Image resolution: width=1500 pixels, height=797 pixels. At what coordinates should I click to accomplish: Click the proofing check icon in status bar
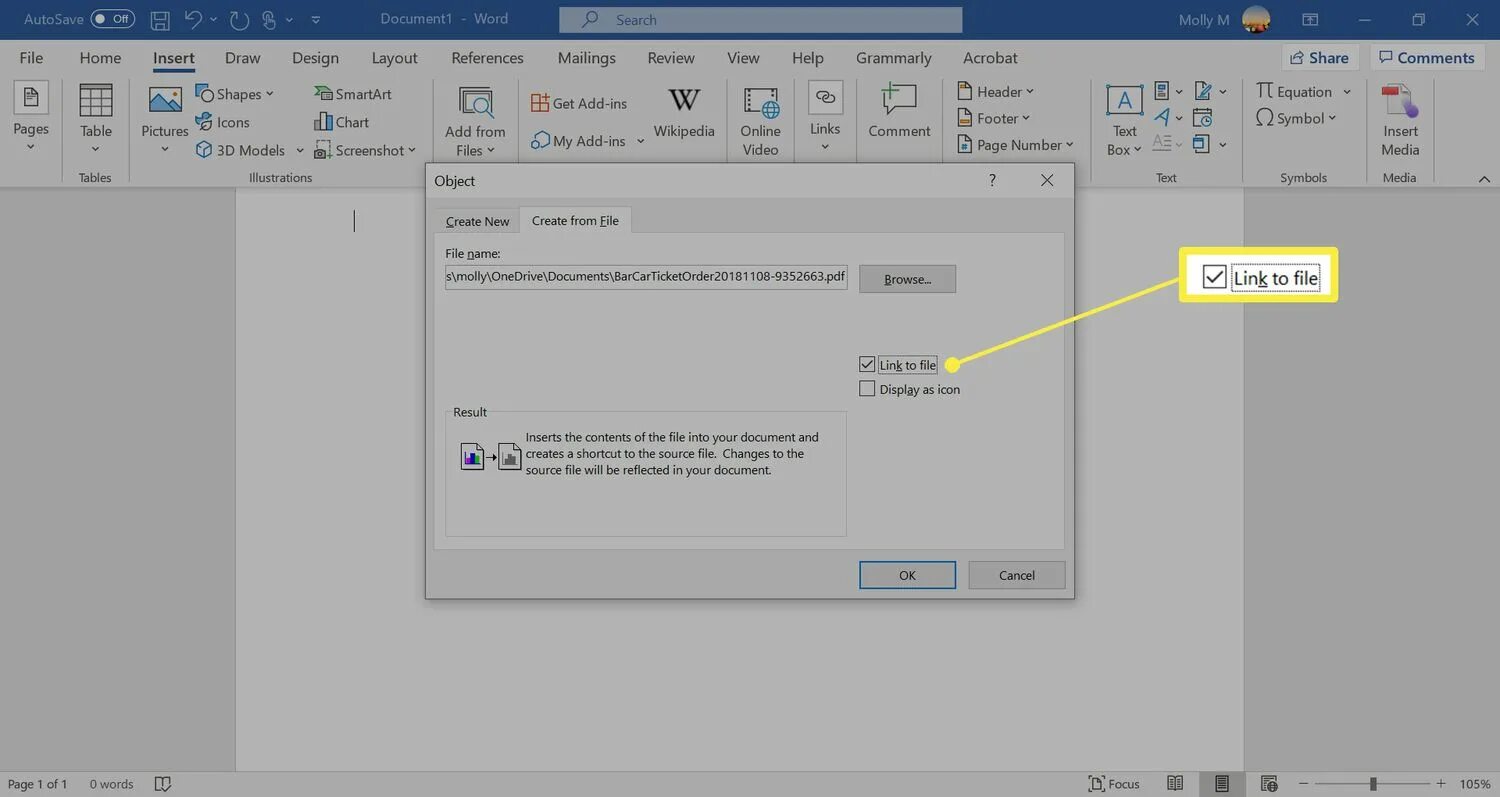point(164,784)
